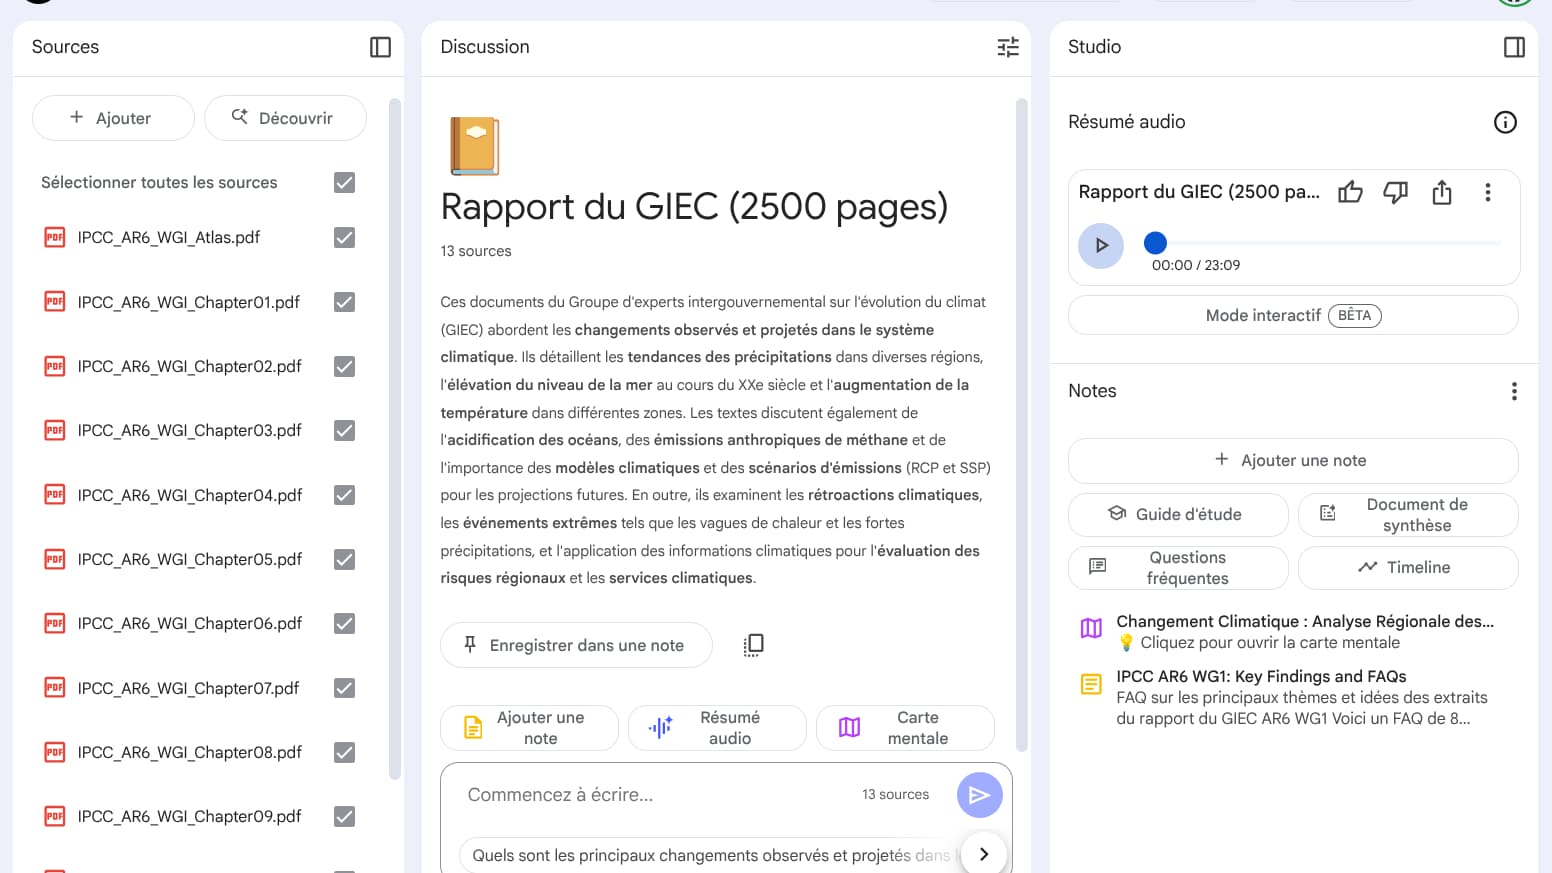Click '13 sources' label in chat box
This screenshot has width=1552, height=873.
(x=895, y=795)
